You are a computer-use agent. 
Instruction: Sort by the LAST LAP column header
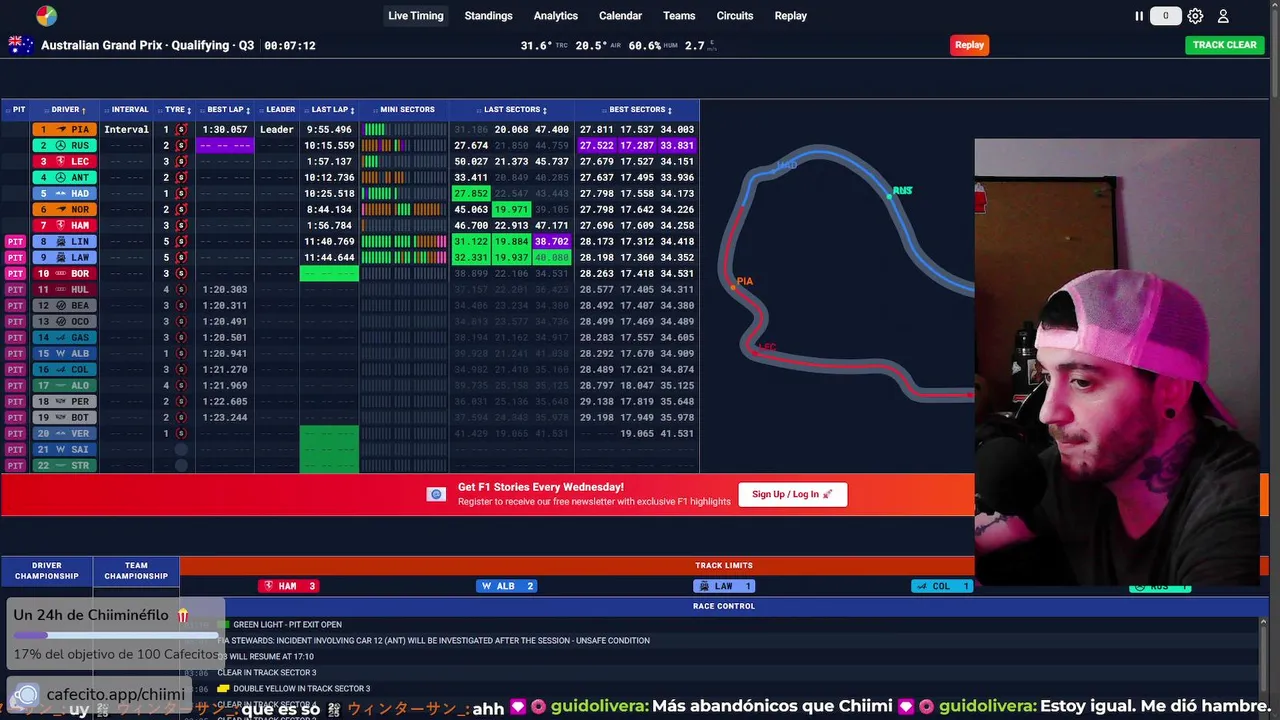[x=329, y=110]
